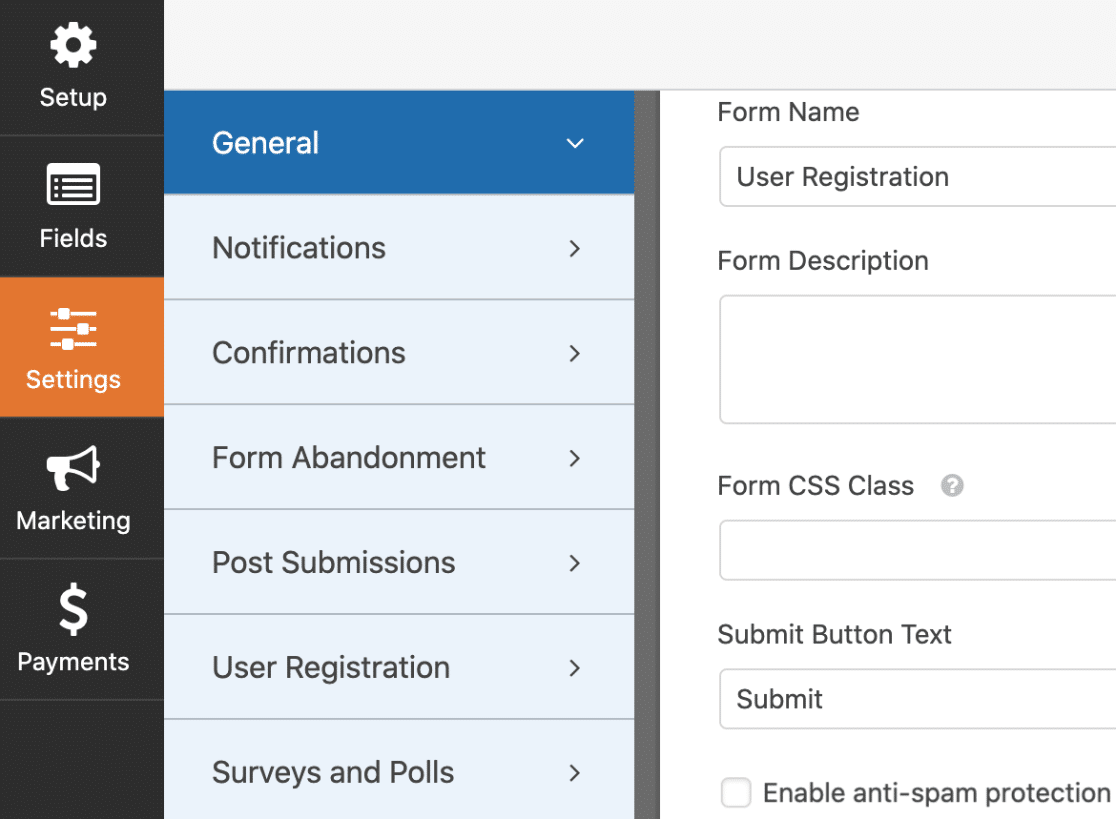Enable anti-spam protection checkbox
Viewport: 1116px width, 819px height.
pos(736,792)
